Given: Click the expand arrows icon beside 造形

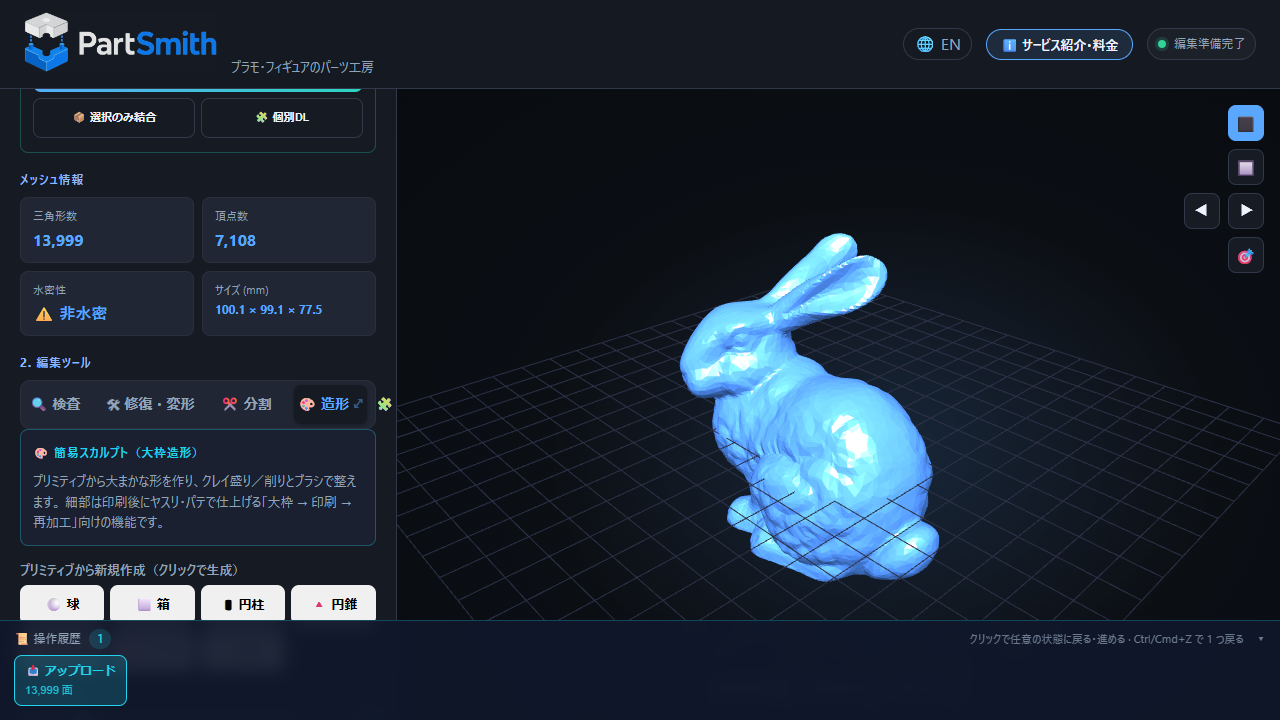Looking at the screenshot, I should (358, 404).
